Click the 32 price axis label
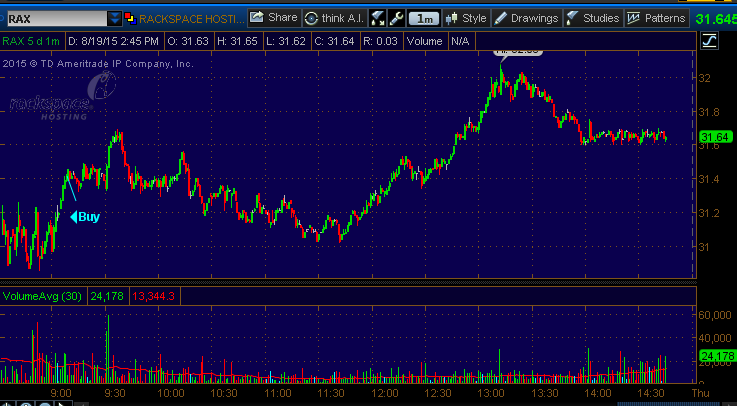 pos(707,78)
